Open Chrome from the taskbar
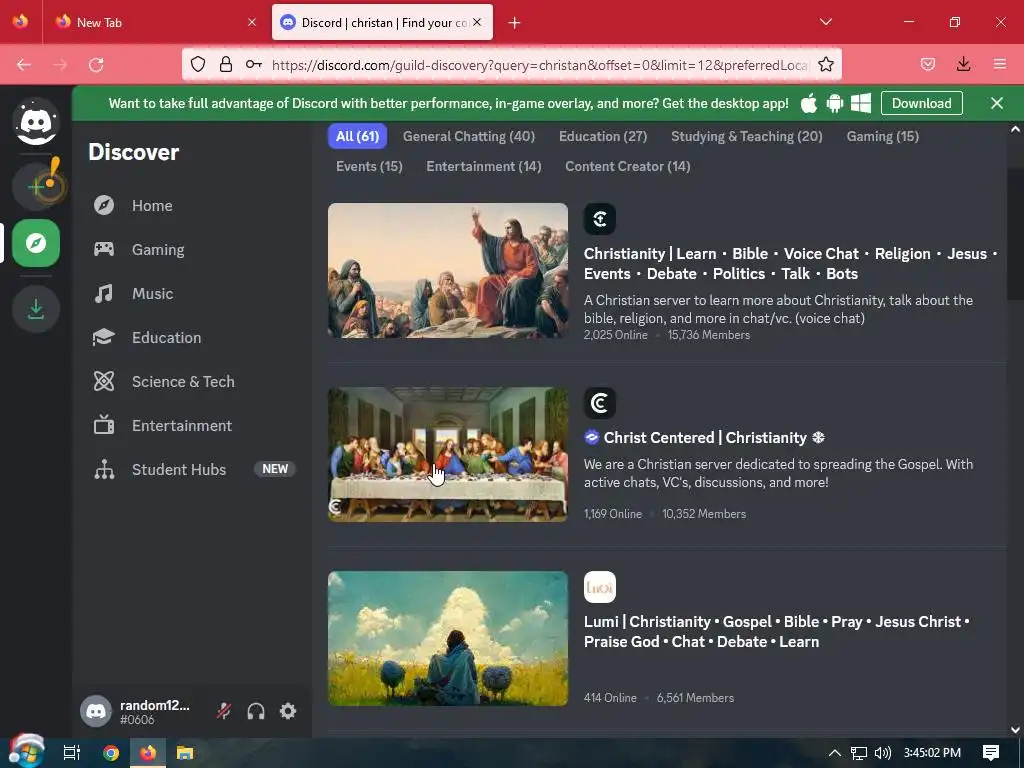This screenshot has width=1024, height=768. (x=111, y=753)
